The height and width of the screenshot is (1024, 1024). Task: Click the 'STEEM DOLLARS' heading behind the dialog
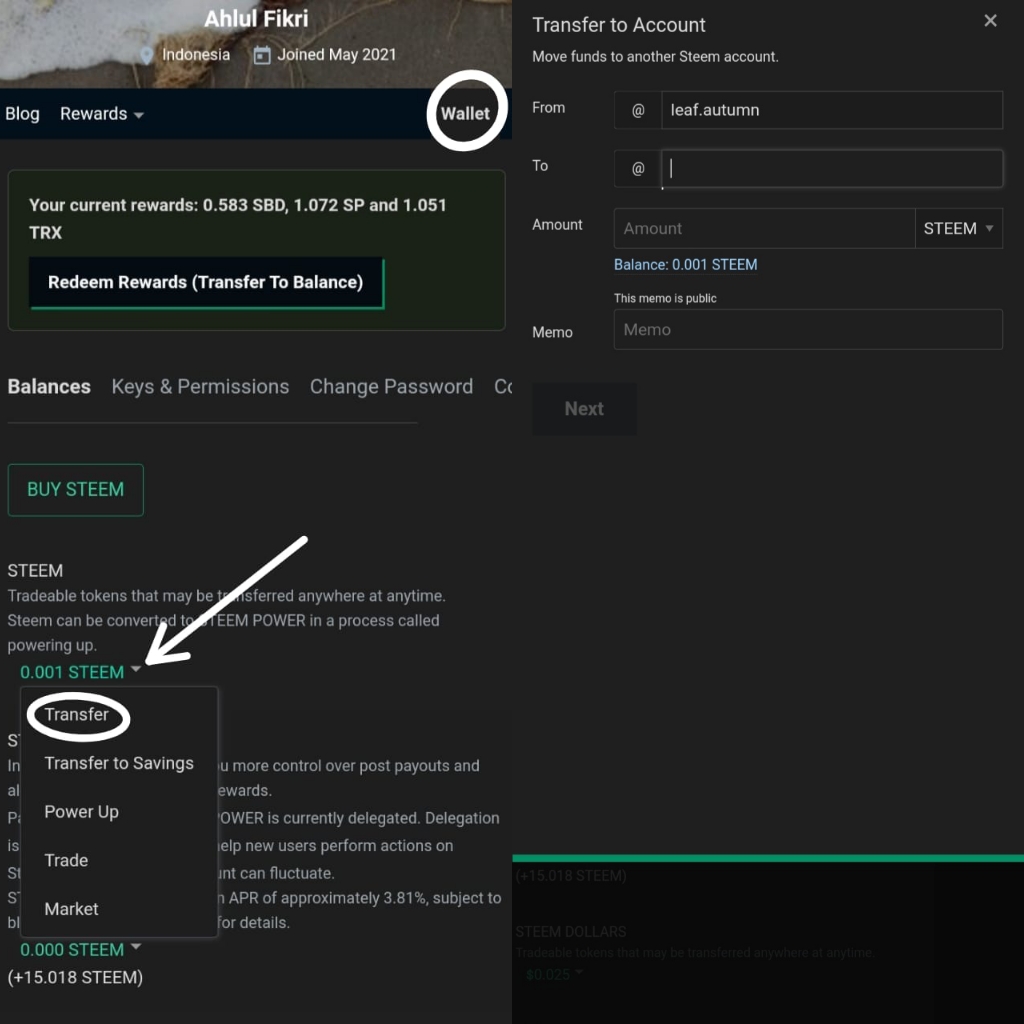pyautogui.click(x=570, y=932)
